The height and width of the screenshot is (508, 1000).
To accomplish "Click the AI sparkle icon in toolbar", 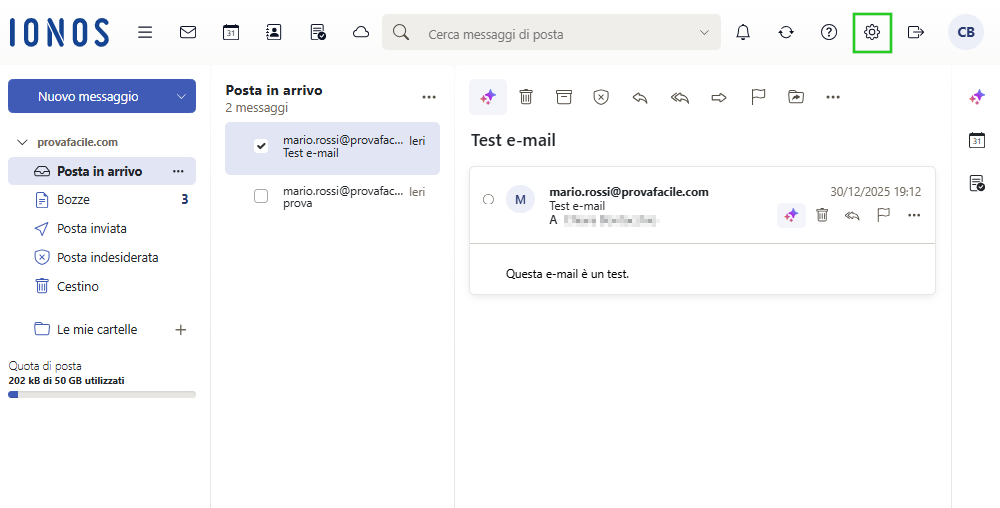I will [488, 97].
